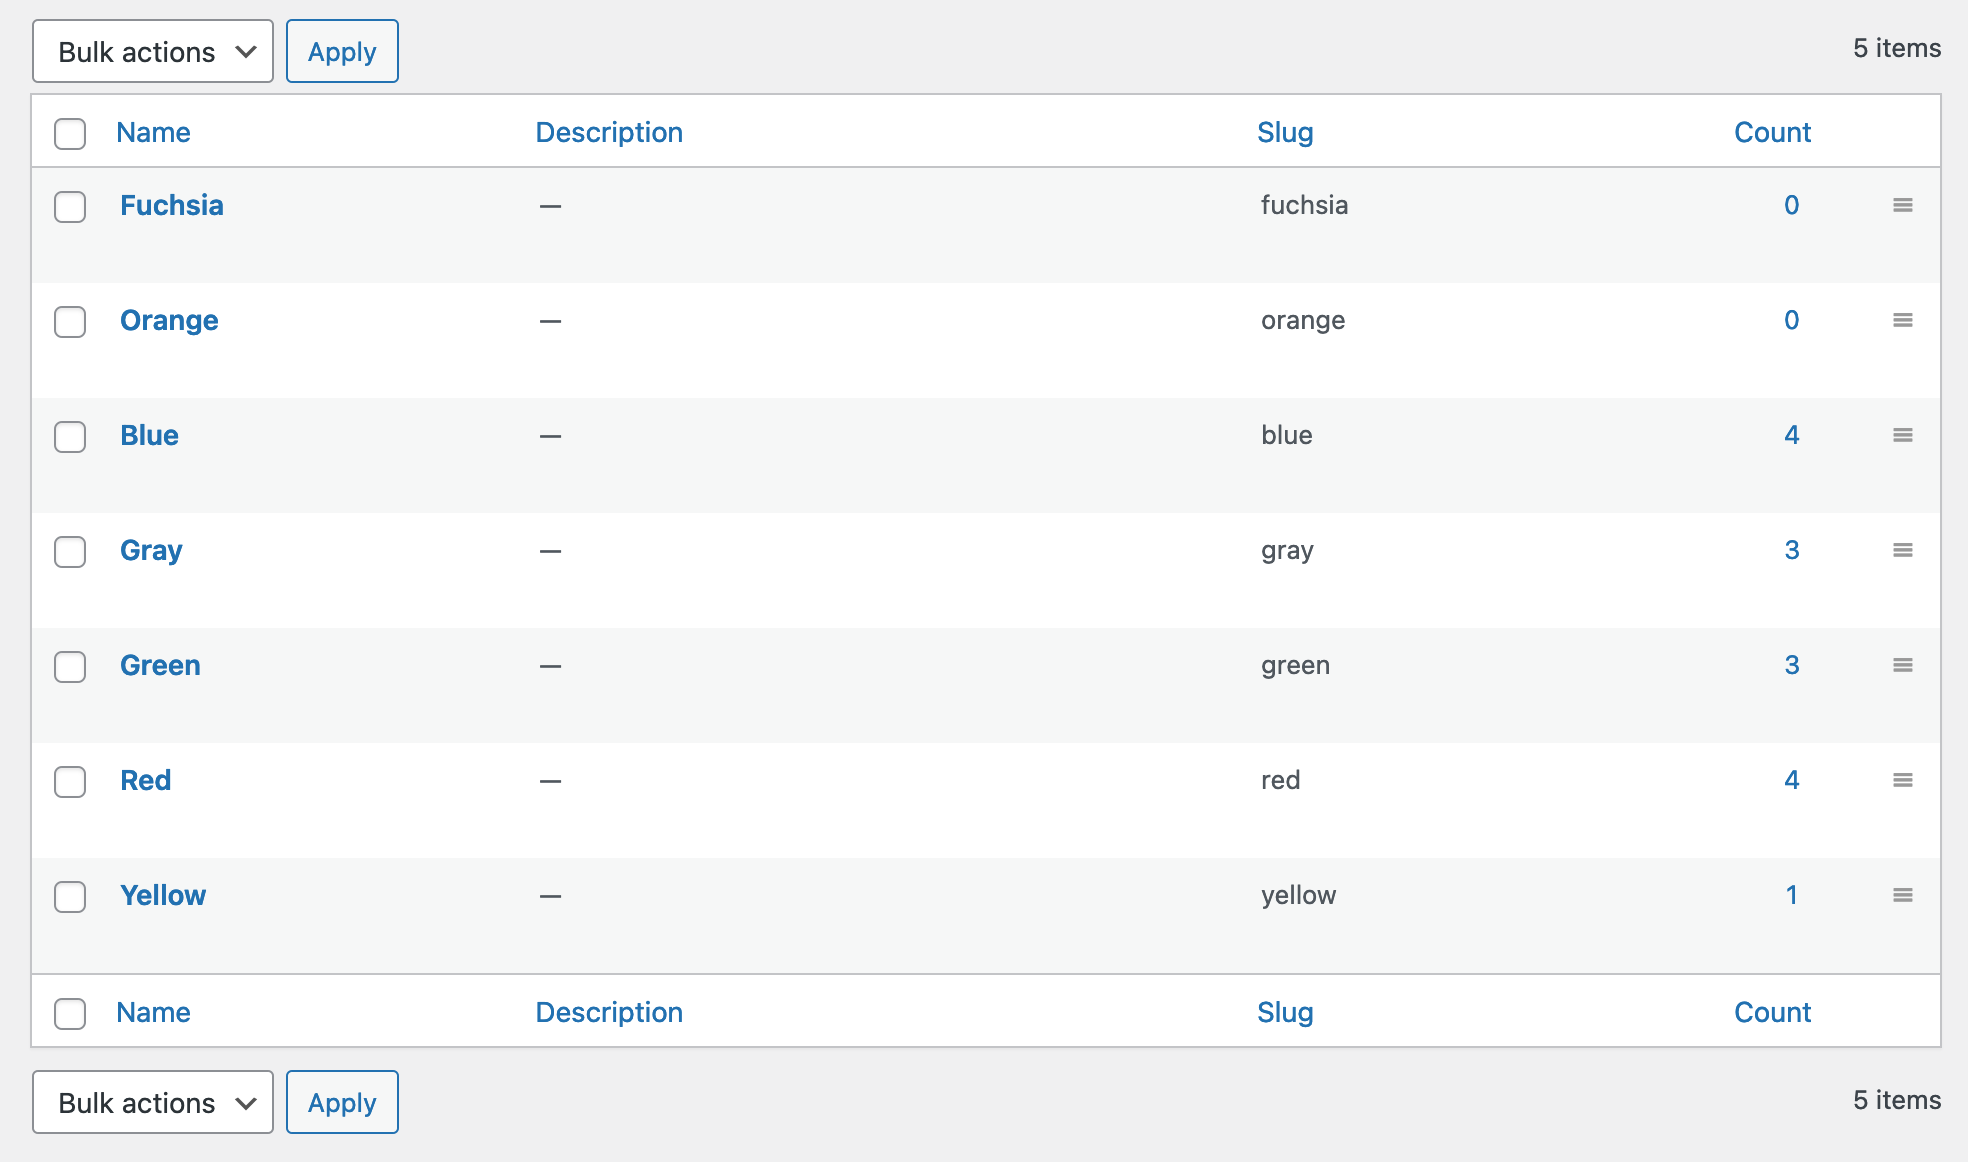
Task: Click the row handle icon beside Blue
Action: tap(1904, 435)
